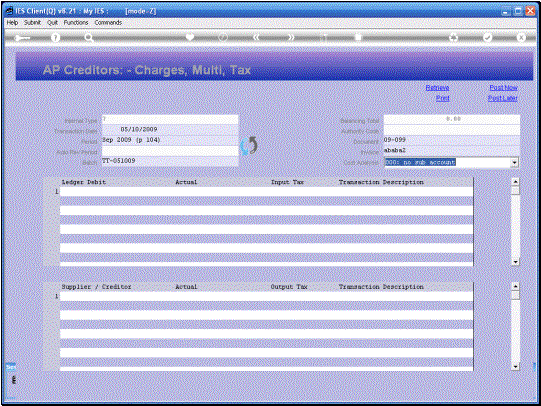Image resolution: width=541 pixels, height=406 pixels.
Task: Click the Post Now link
Action: point(503,88)
